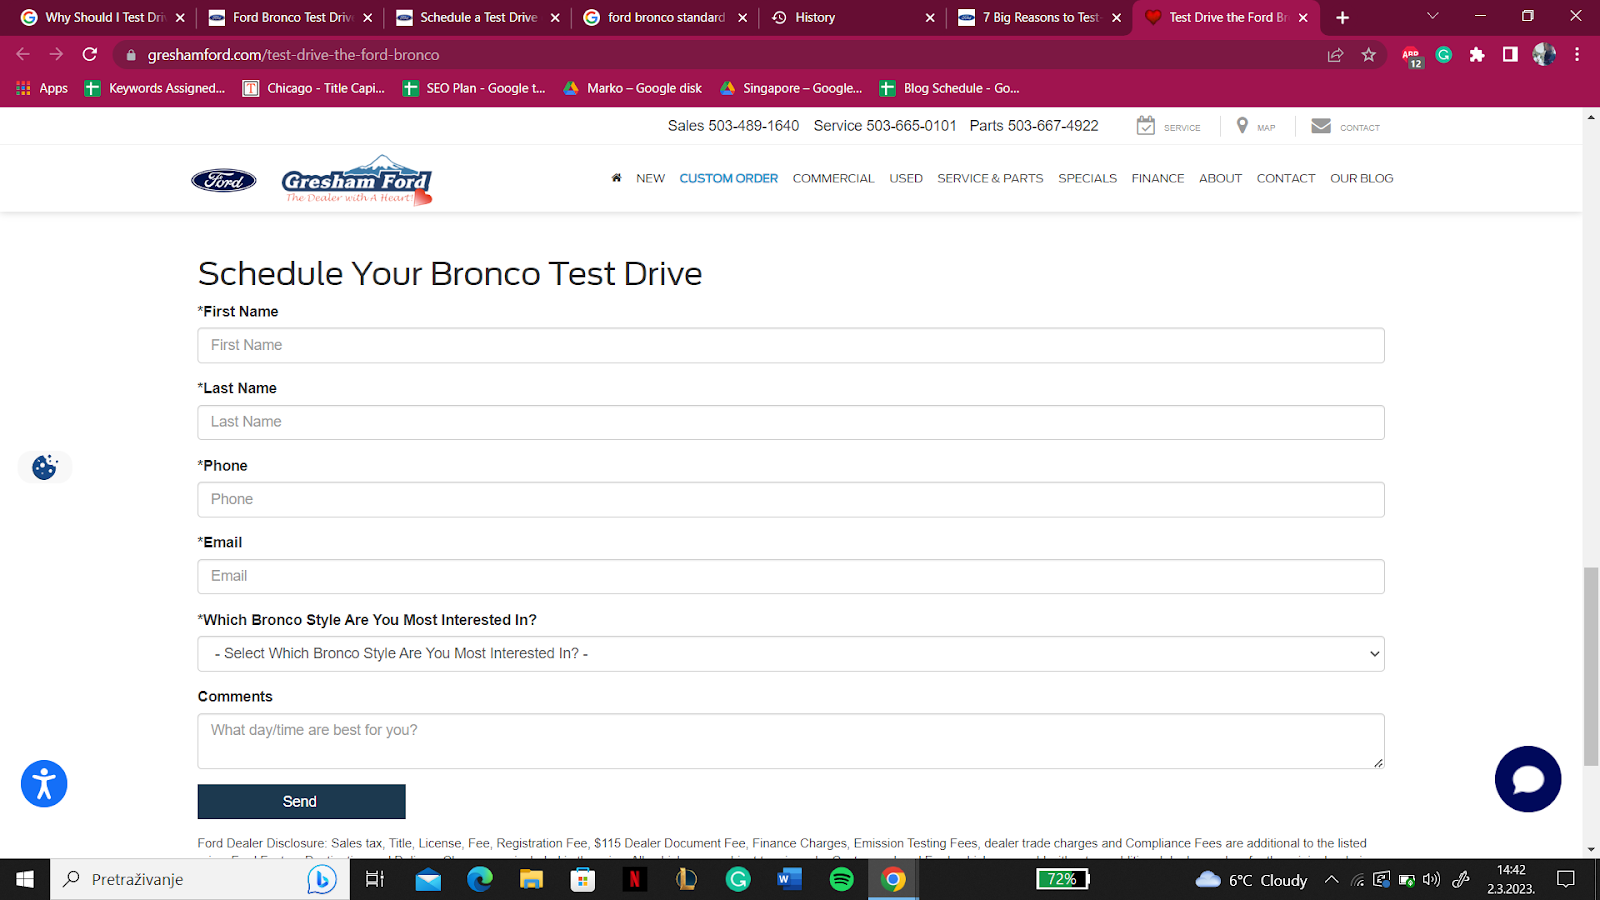The height and width of the screenshot is (900, 1600).
Task: Reload the page with the refresh icon
Action: [90, 55]
